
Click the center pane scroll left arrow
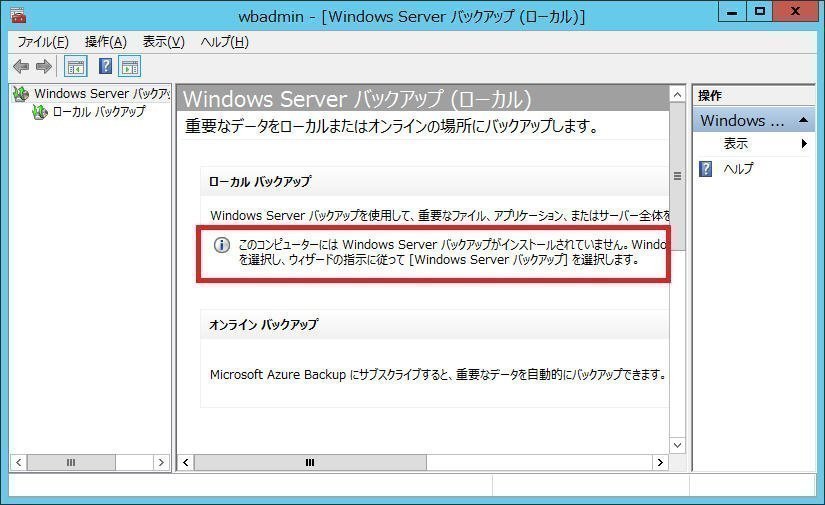click(x=186, y=462)
